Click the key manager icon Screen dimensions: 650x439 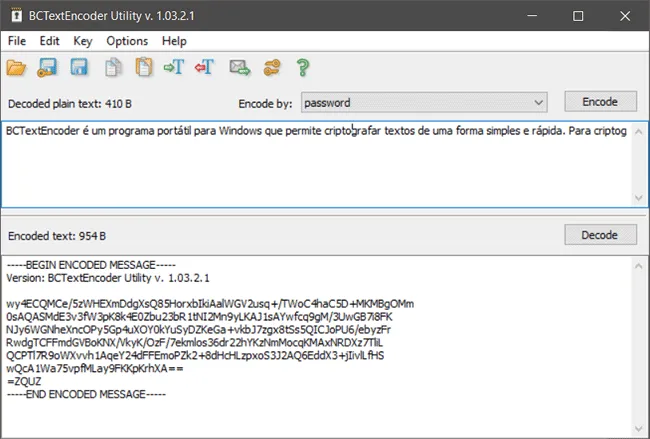pyautogui.click(x=272, y=68)
